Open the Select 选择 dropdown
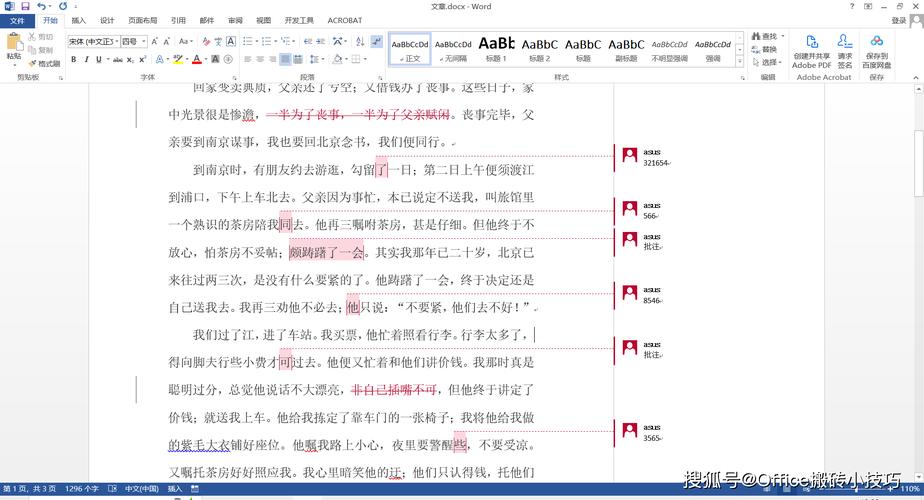 point(767,62)
